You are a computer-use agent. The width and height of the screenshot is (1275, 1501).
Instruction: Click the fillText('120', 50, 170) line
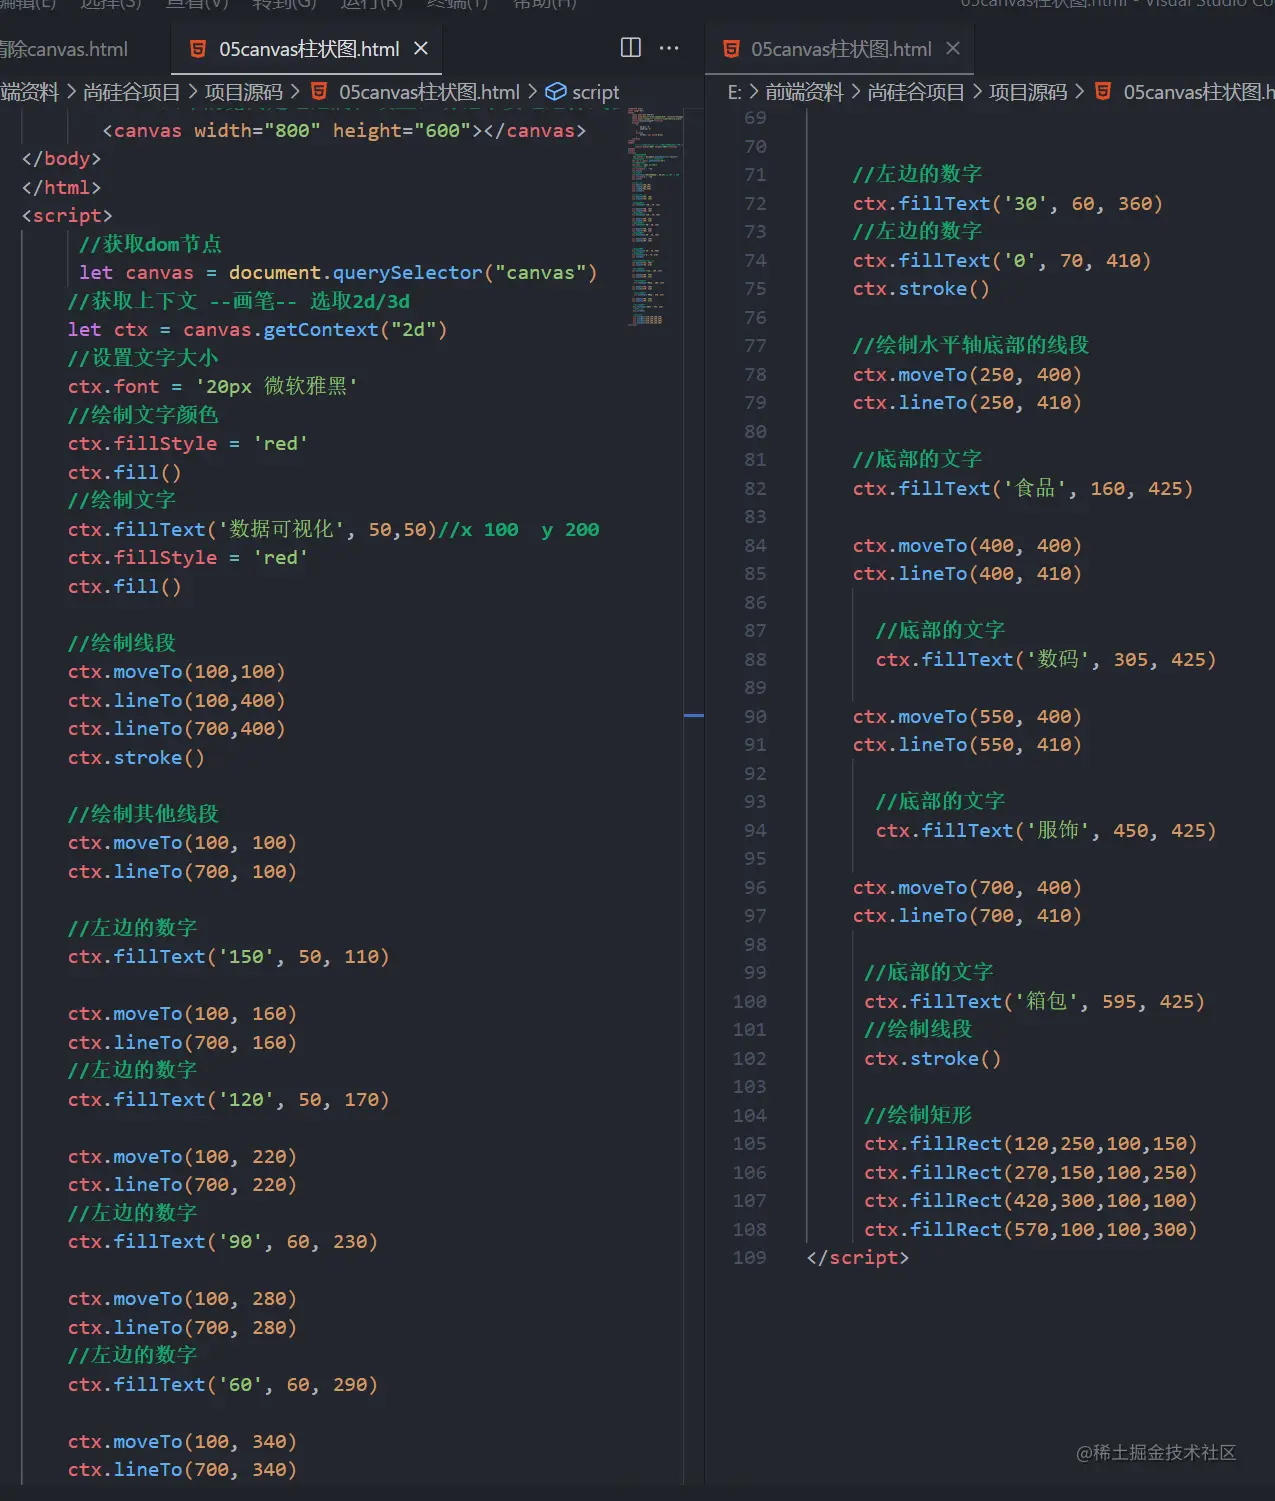pyautogui.click(x=228, y=1099)
